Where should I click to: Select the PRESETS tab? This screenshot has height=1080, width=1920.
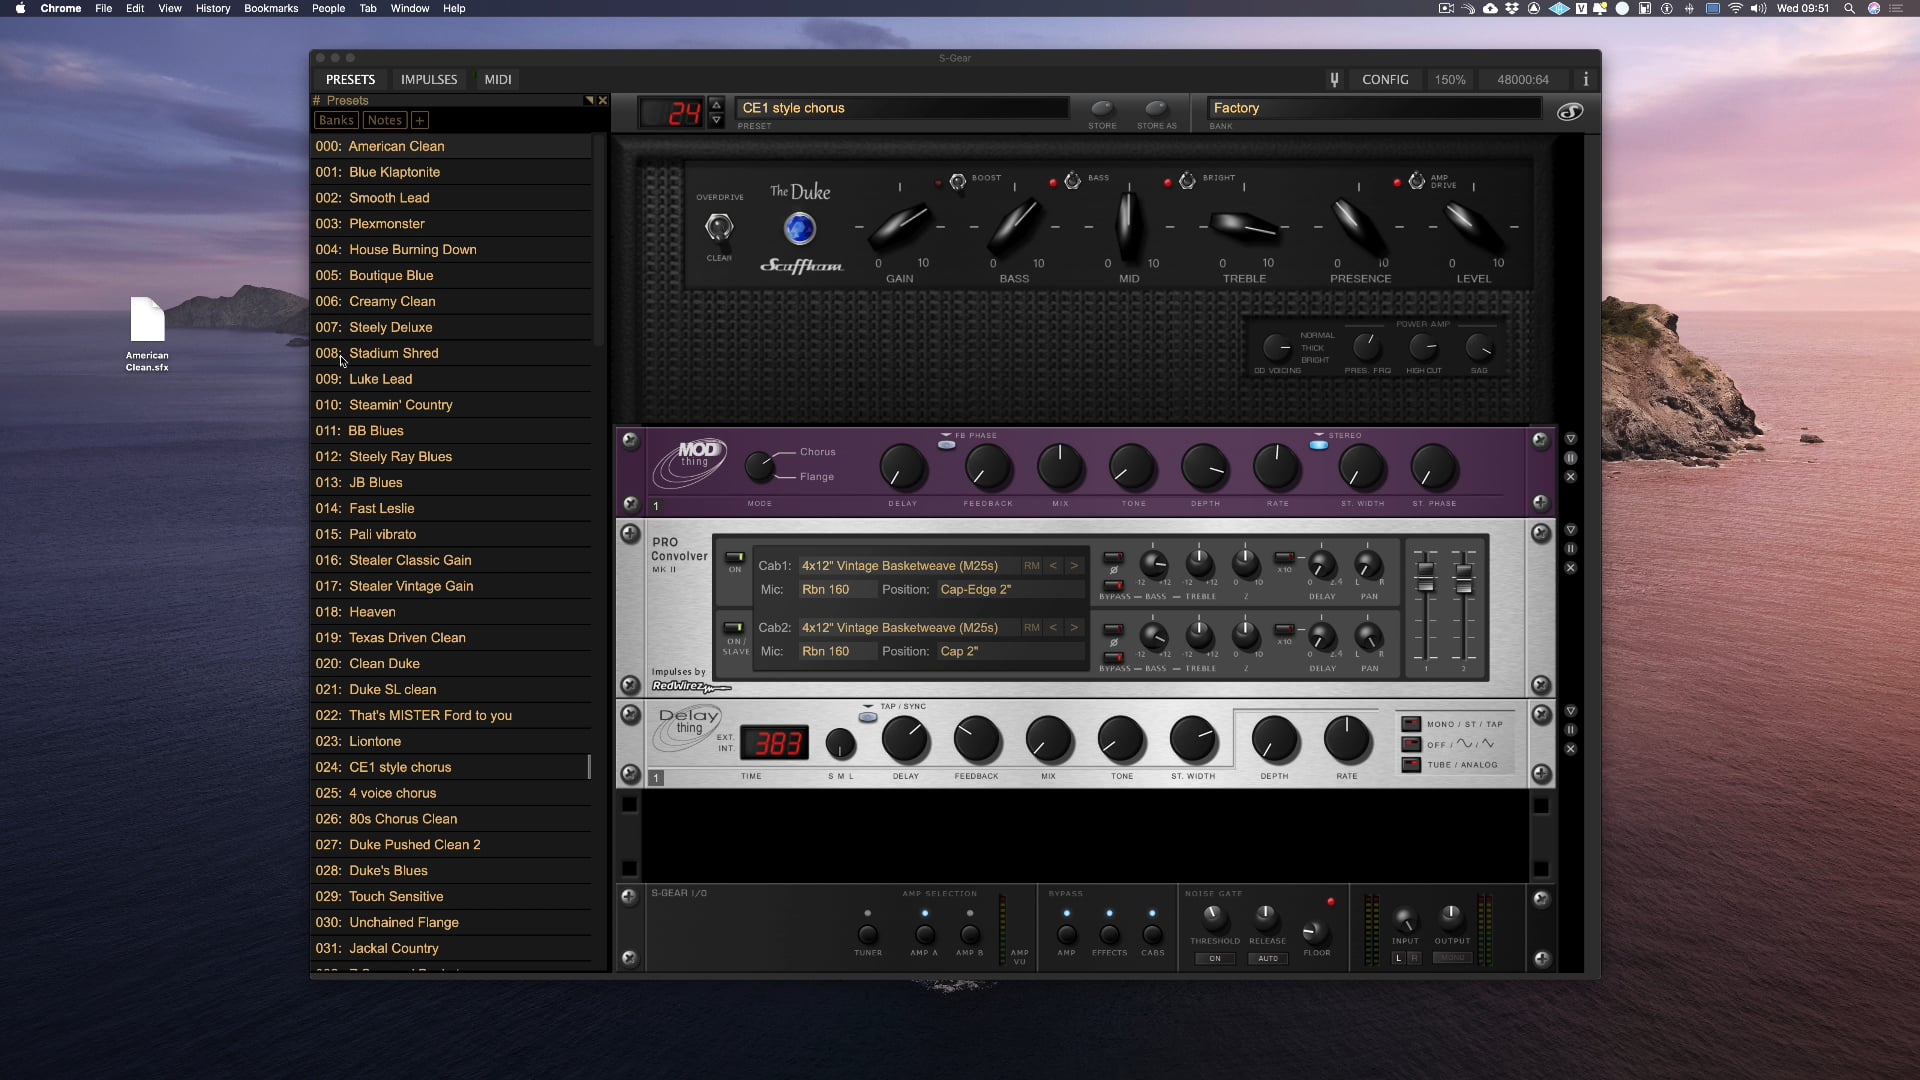point(350,79)
